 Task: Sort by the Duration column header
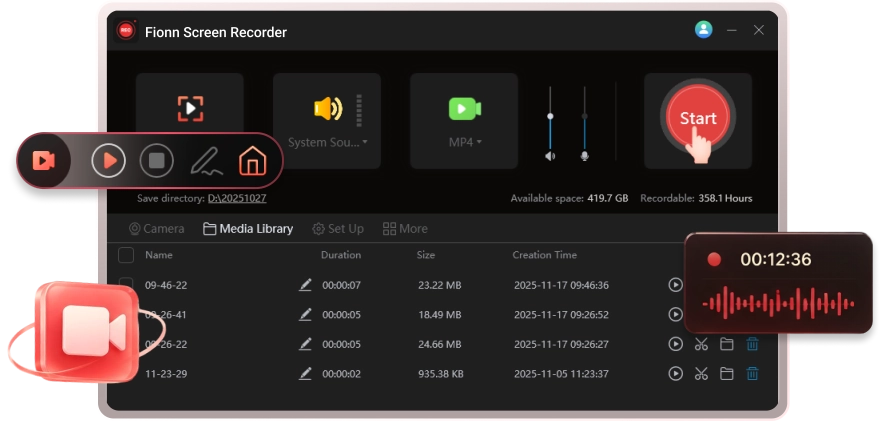tap(341, 255)
